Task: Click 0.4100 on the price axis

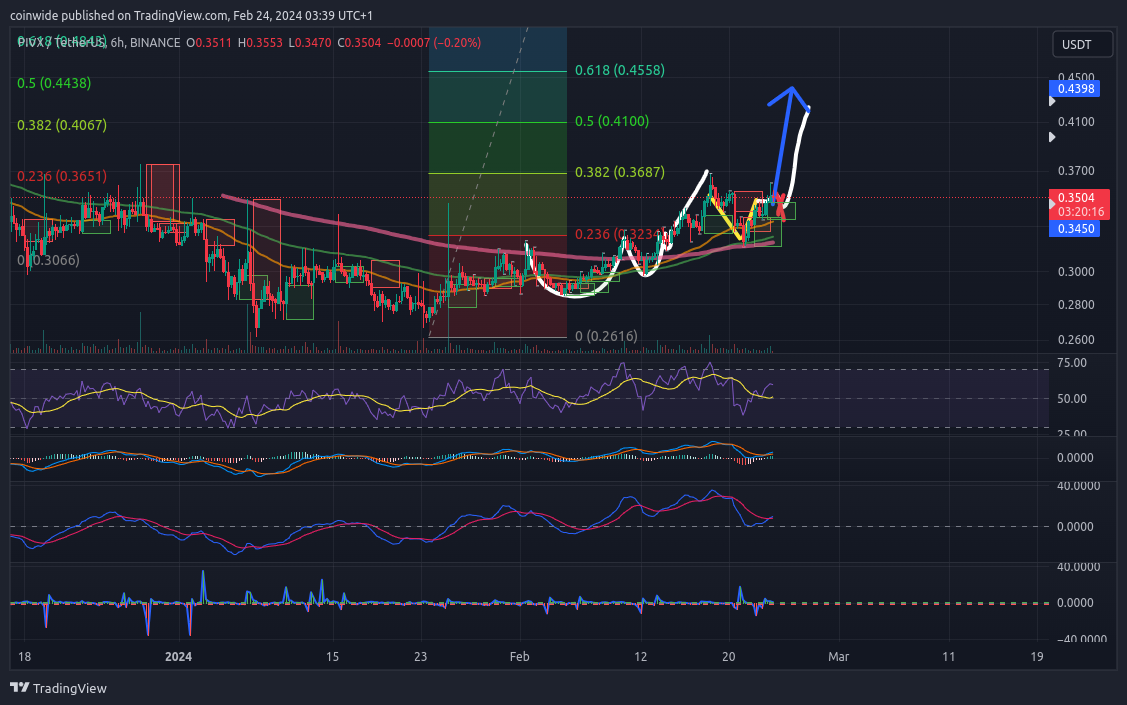Action: click(1076, 121)
